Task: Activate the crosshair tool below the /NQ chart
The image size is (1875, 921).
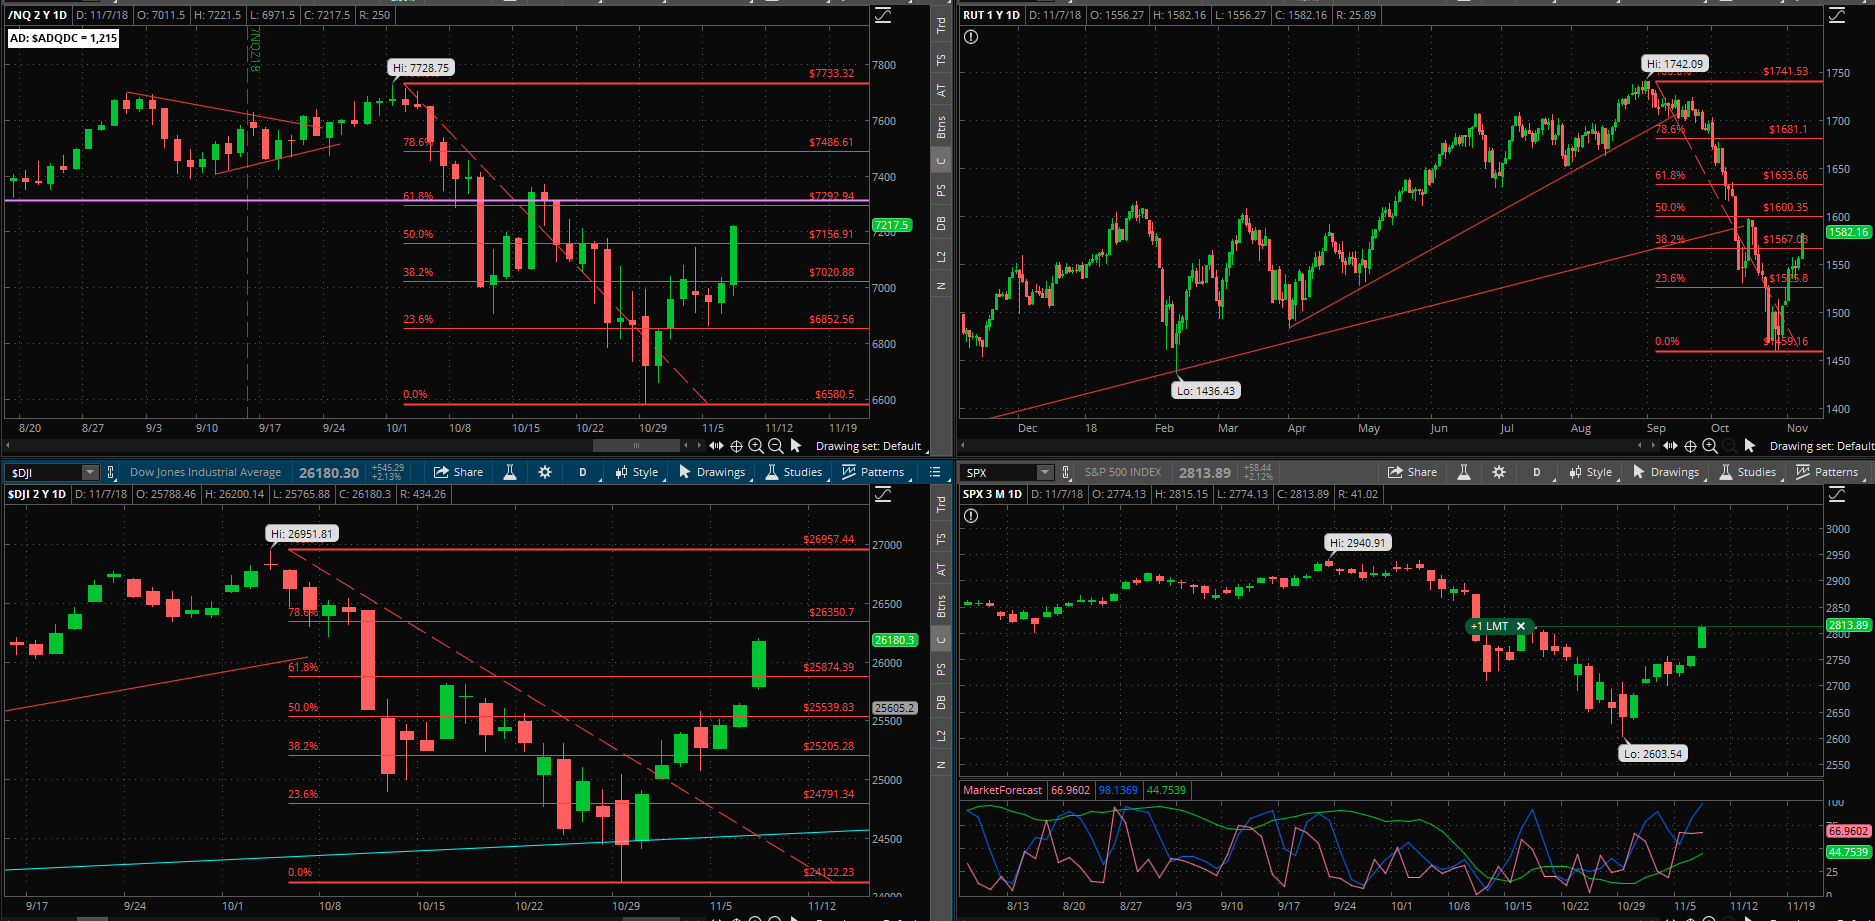Action: (736, 446)
